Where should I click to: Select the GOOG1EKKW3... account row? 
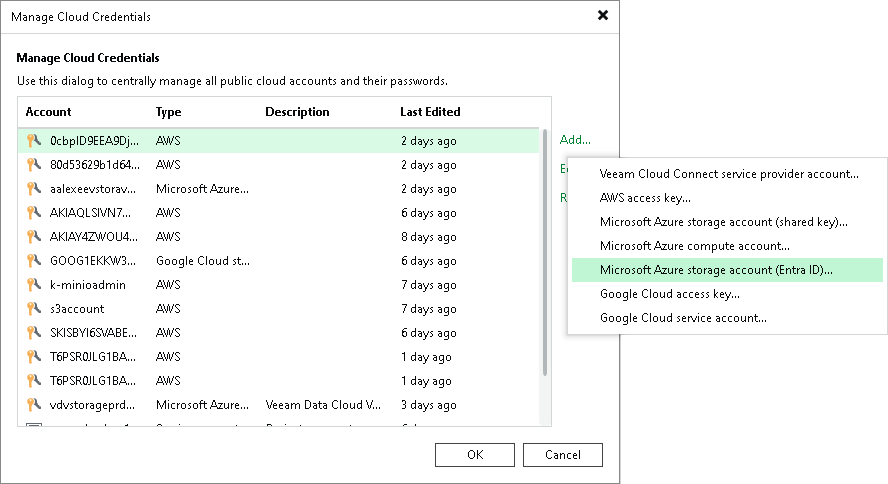tap(278, 260)
